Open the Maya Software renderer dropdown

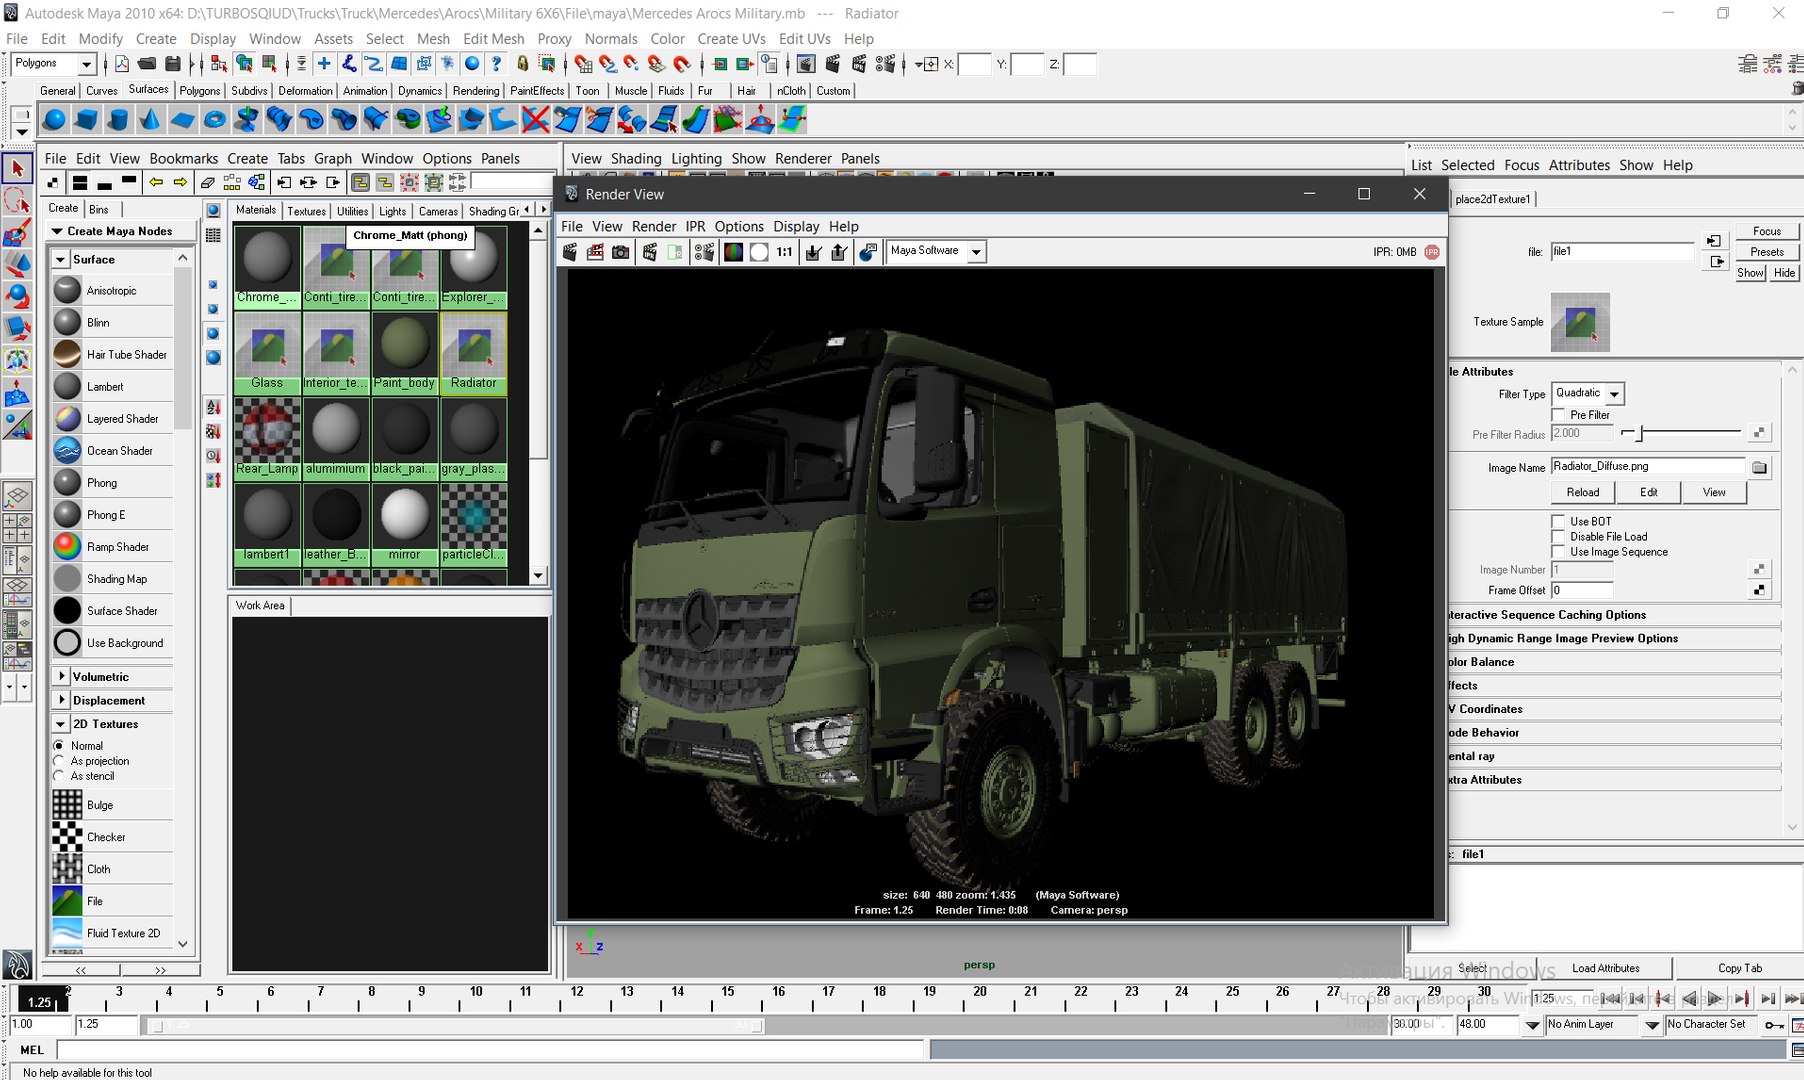[x=976, y=252]
